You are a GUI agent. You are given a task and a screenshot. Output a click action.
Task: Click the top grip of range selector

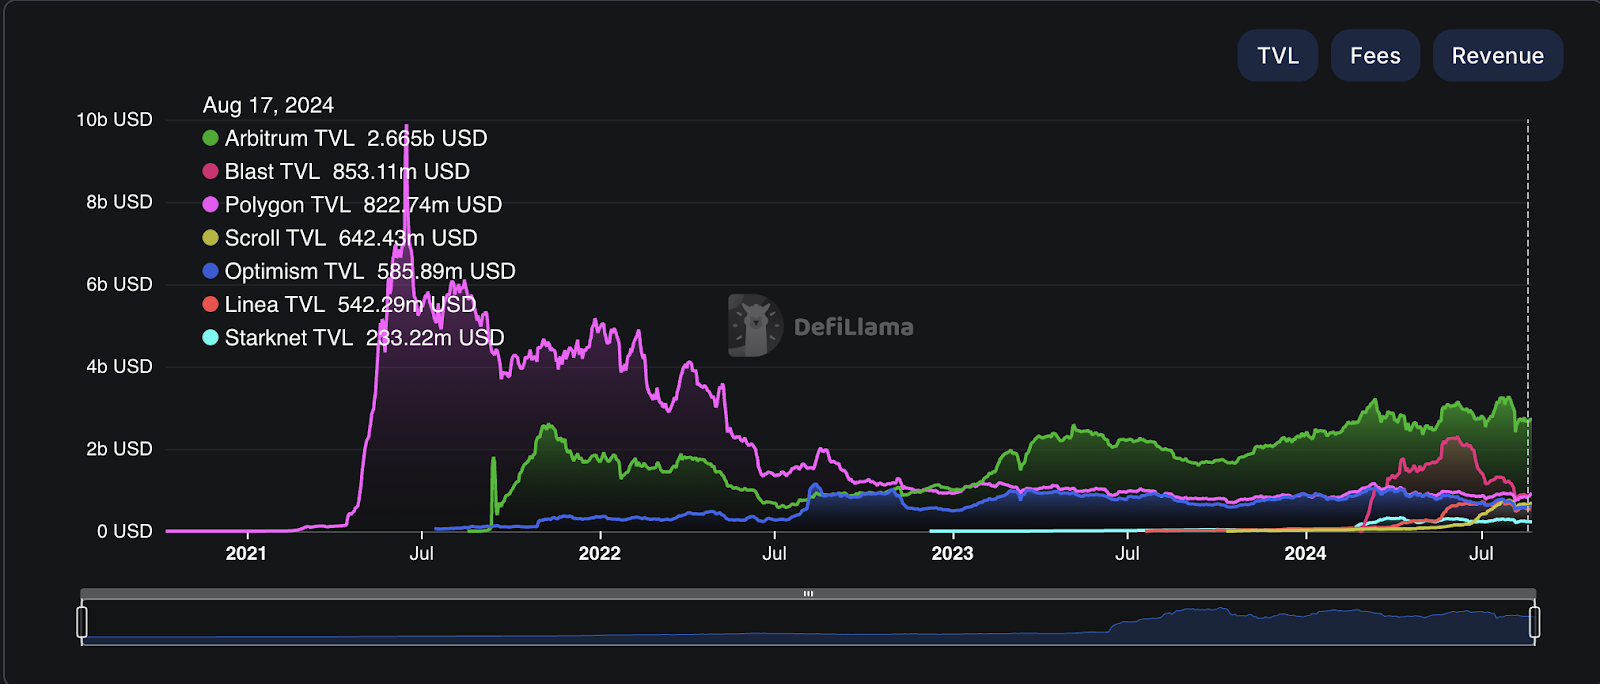(808, 594)
